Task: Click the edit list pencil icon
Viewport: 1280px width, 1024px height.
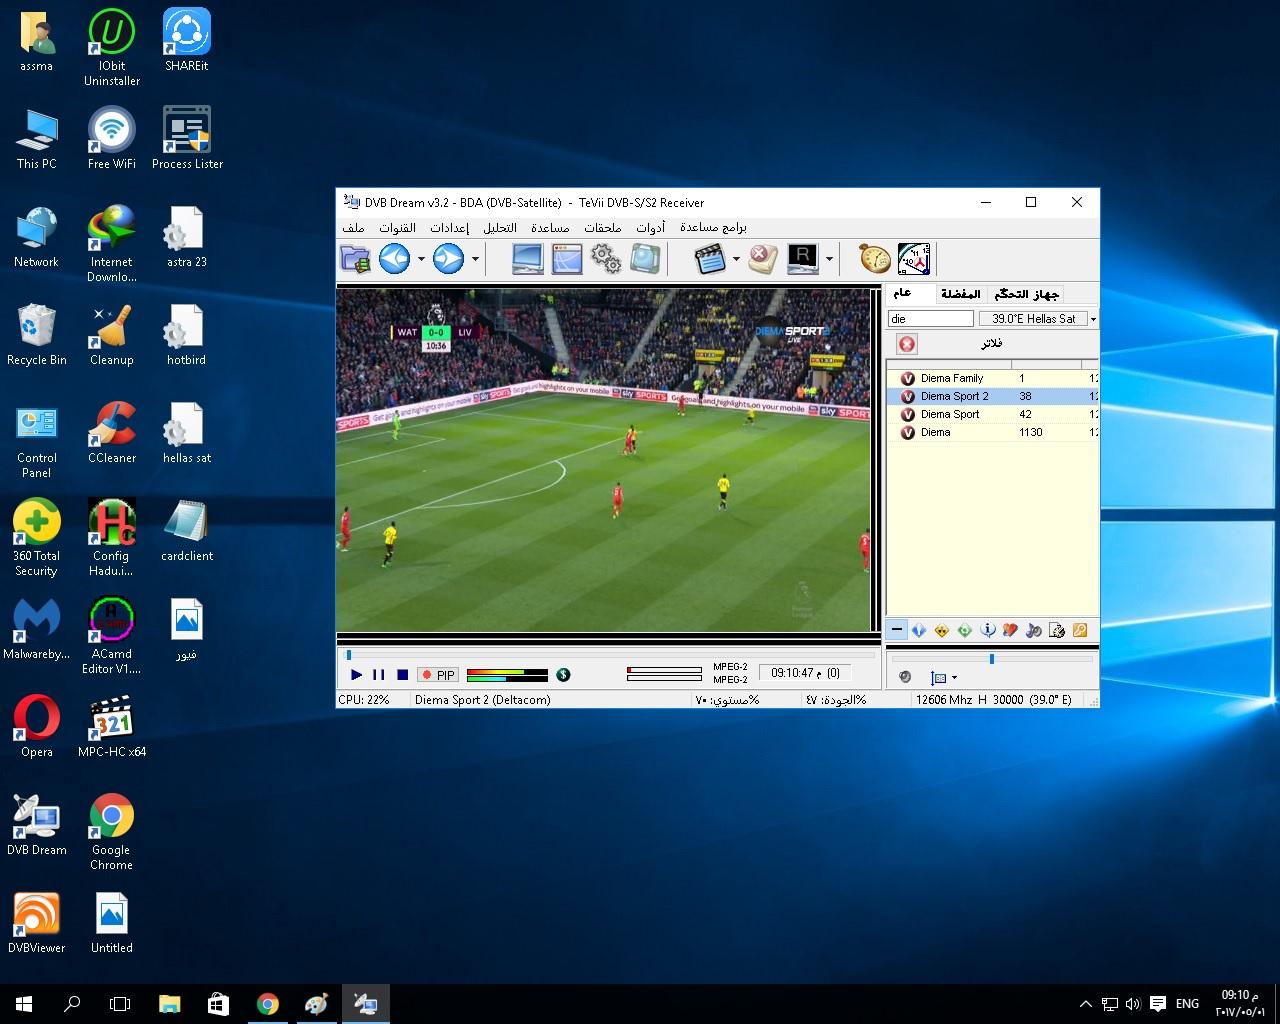Action: 1057,630
